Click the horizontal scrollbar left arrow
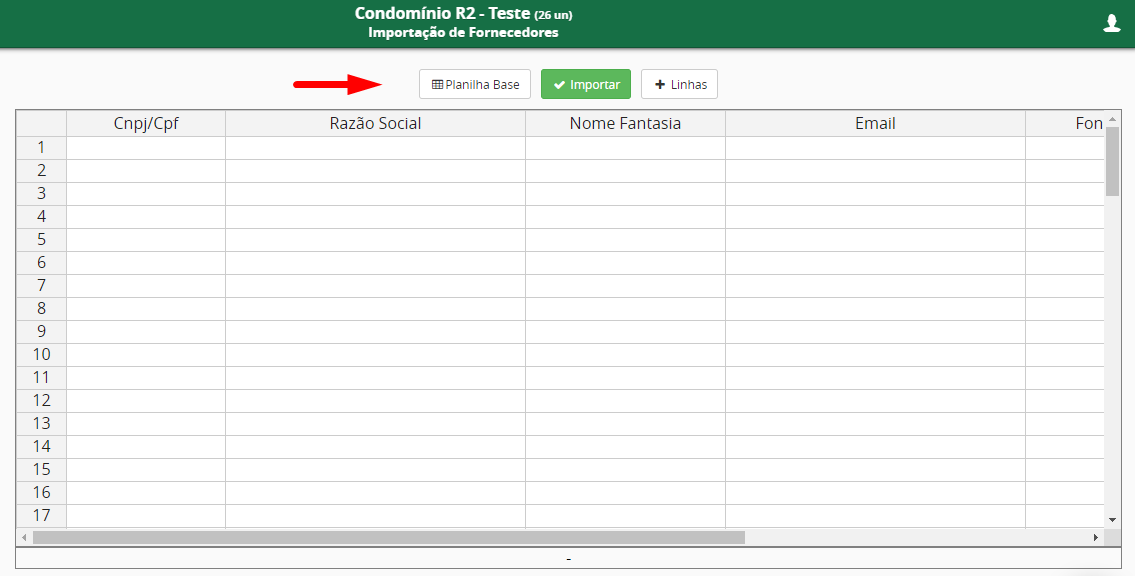The width and height of the screenshot is (1135, 576). tap(25, 538)
